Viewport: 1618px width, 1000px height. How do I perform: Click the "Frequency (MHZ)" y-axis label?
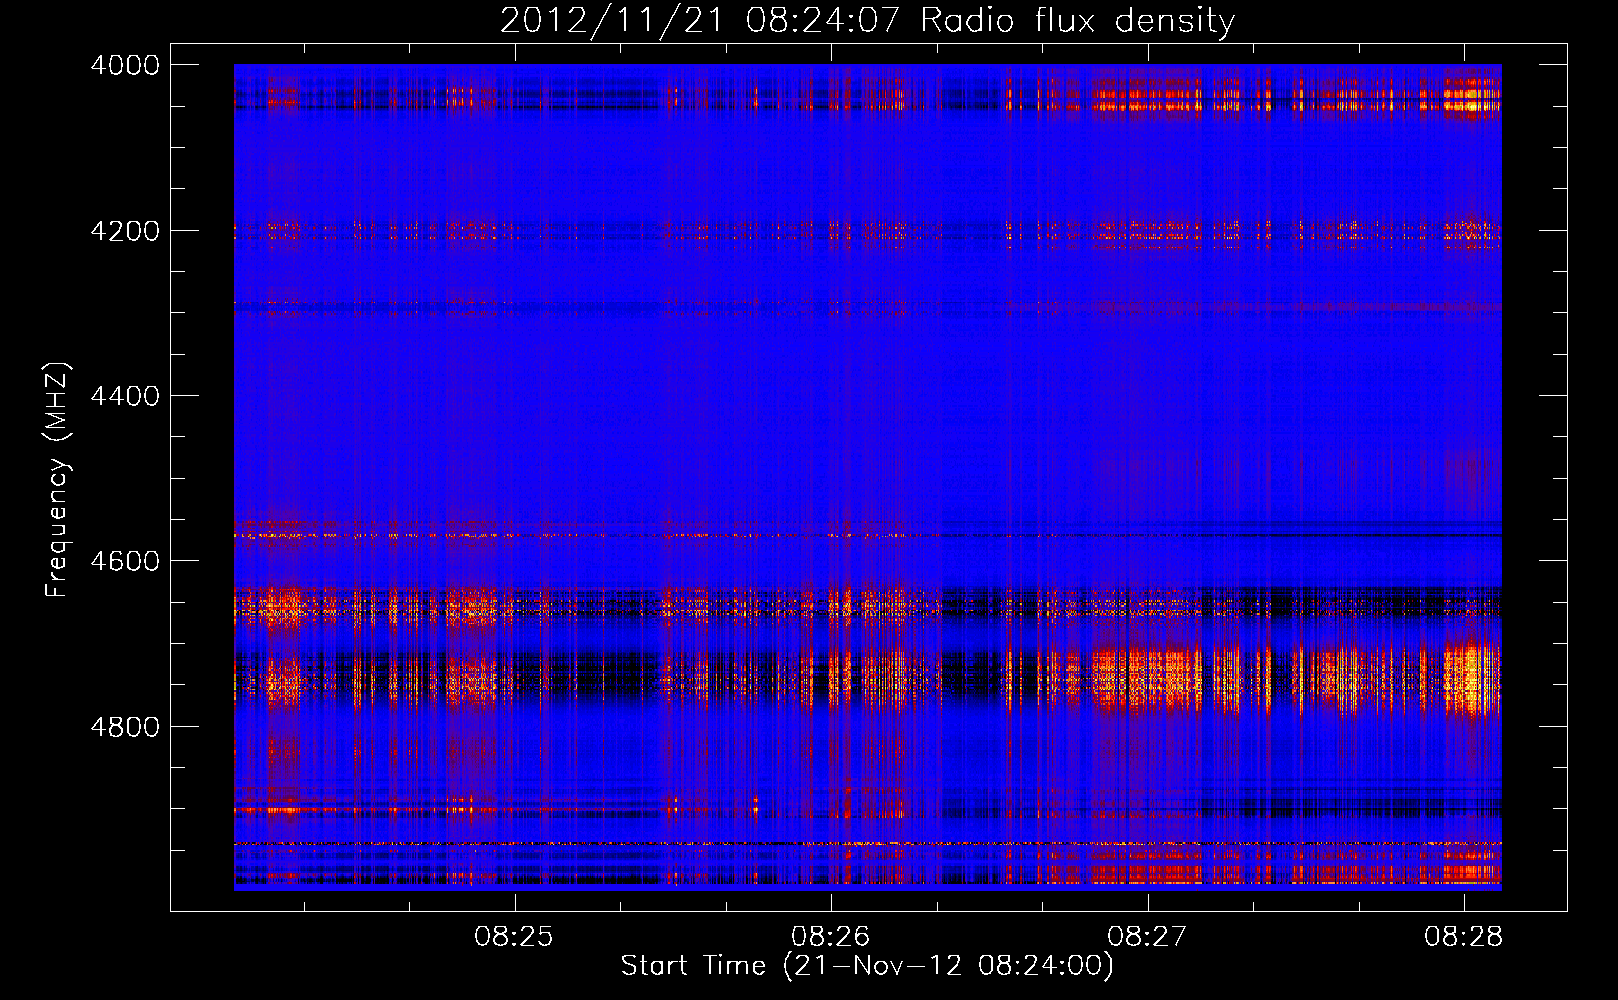[x=58, y=480]
